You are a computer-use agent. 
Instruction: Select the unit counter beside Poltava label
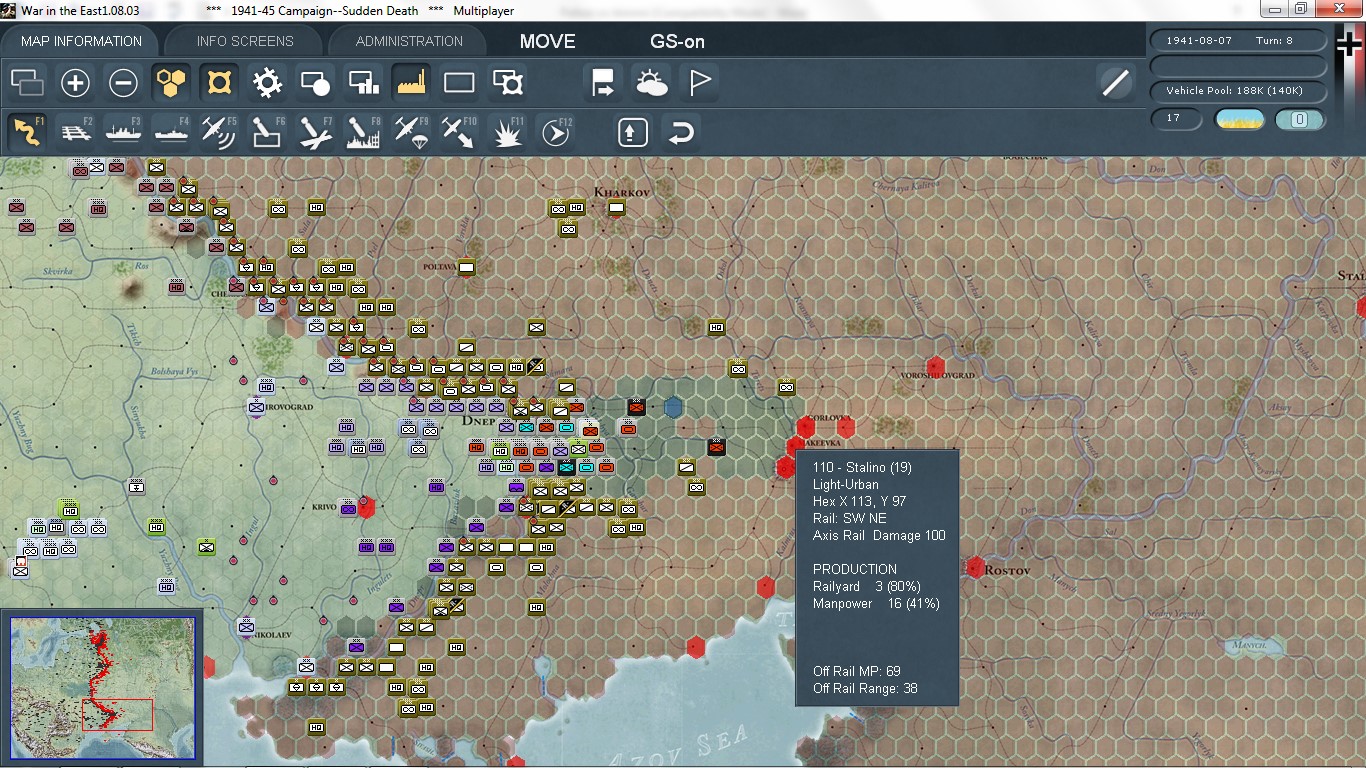pos(466,267)
